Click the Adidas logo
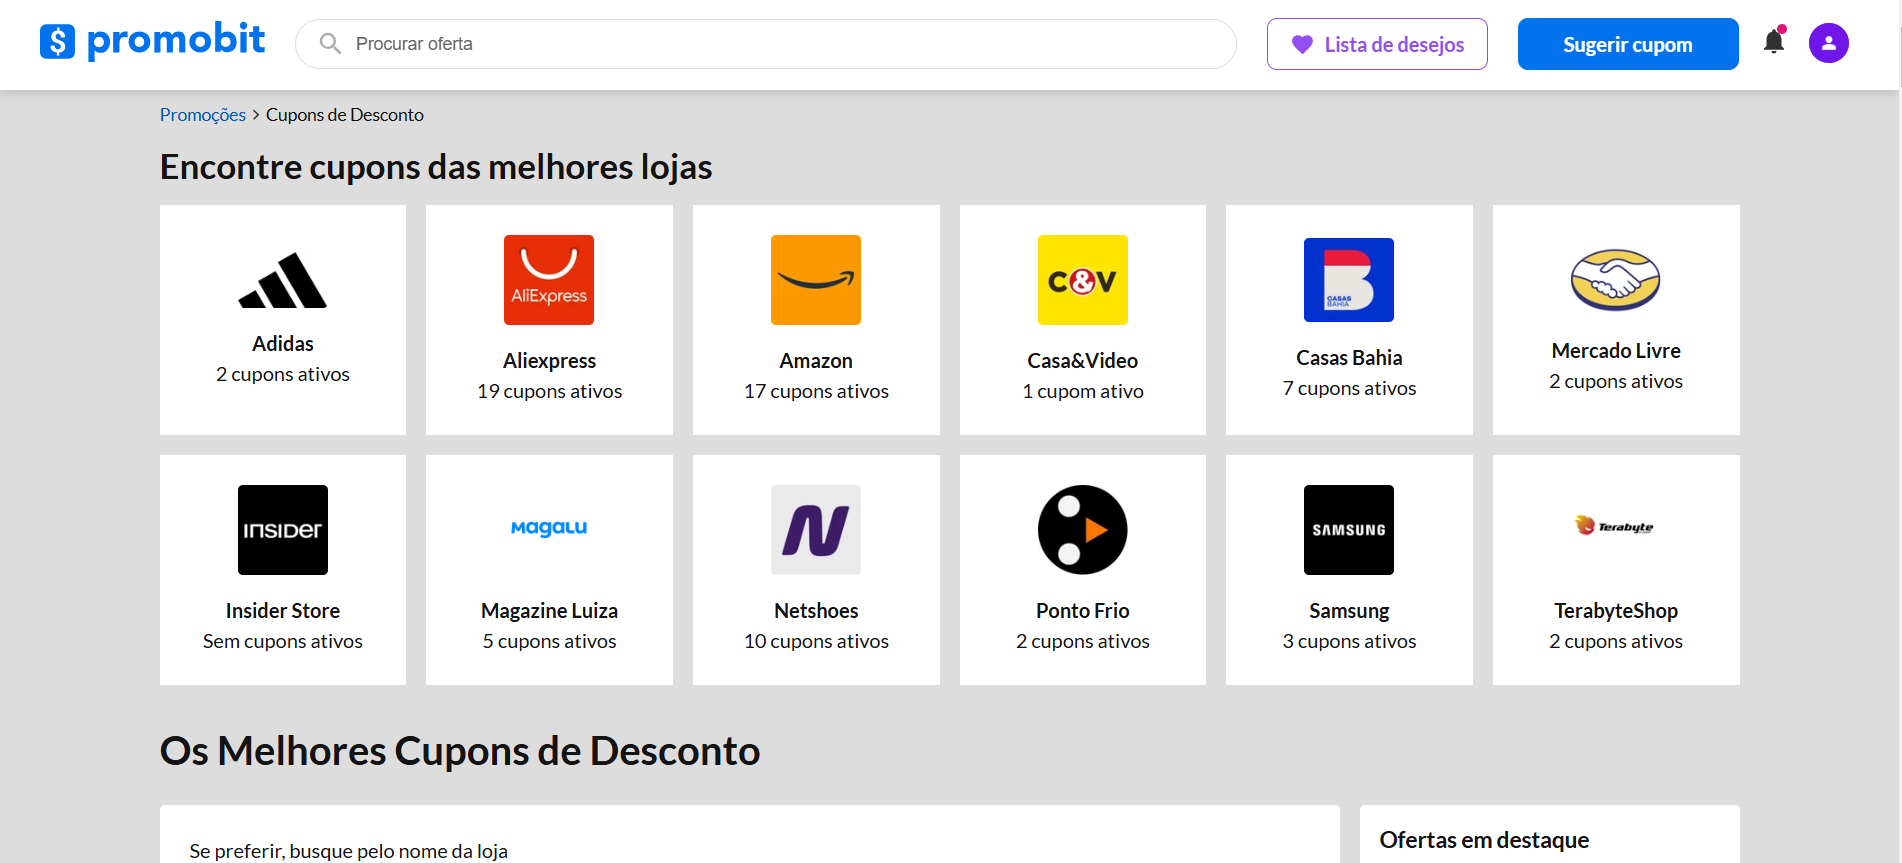The width and height of the screenshot is (1902, 863). (283, 280)
